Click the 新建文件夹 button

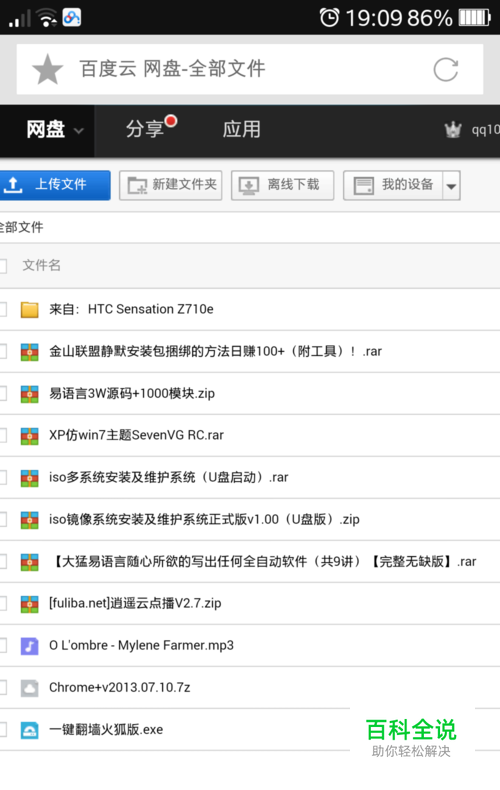(x=171, y=185)
